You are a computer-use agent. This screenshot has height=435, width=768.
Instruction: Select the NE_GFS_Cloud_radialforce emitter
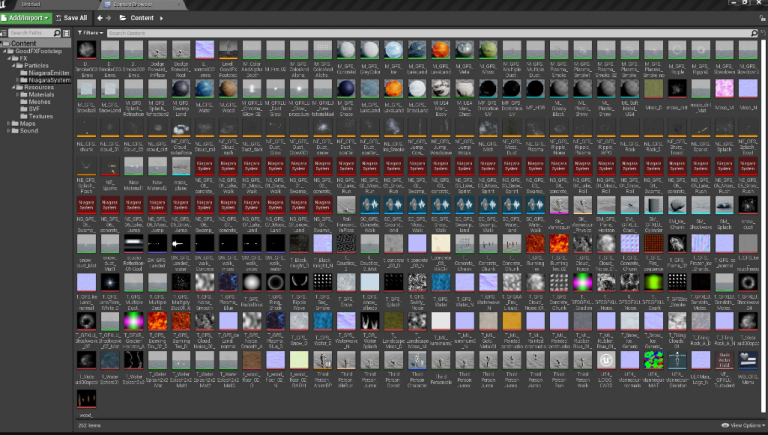coord(181,128)
